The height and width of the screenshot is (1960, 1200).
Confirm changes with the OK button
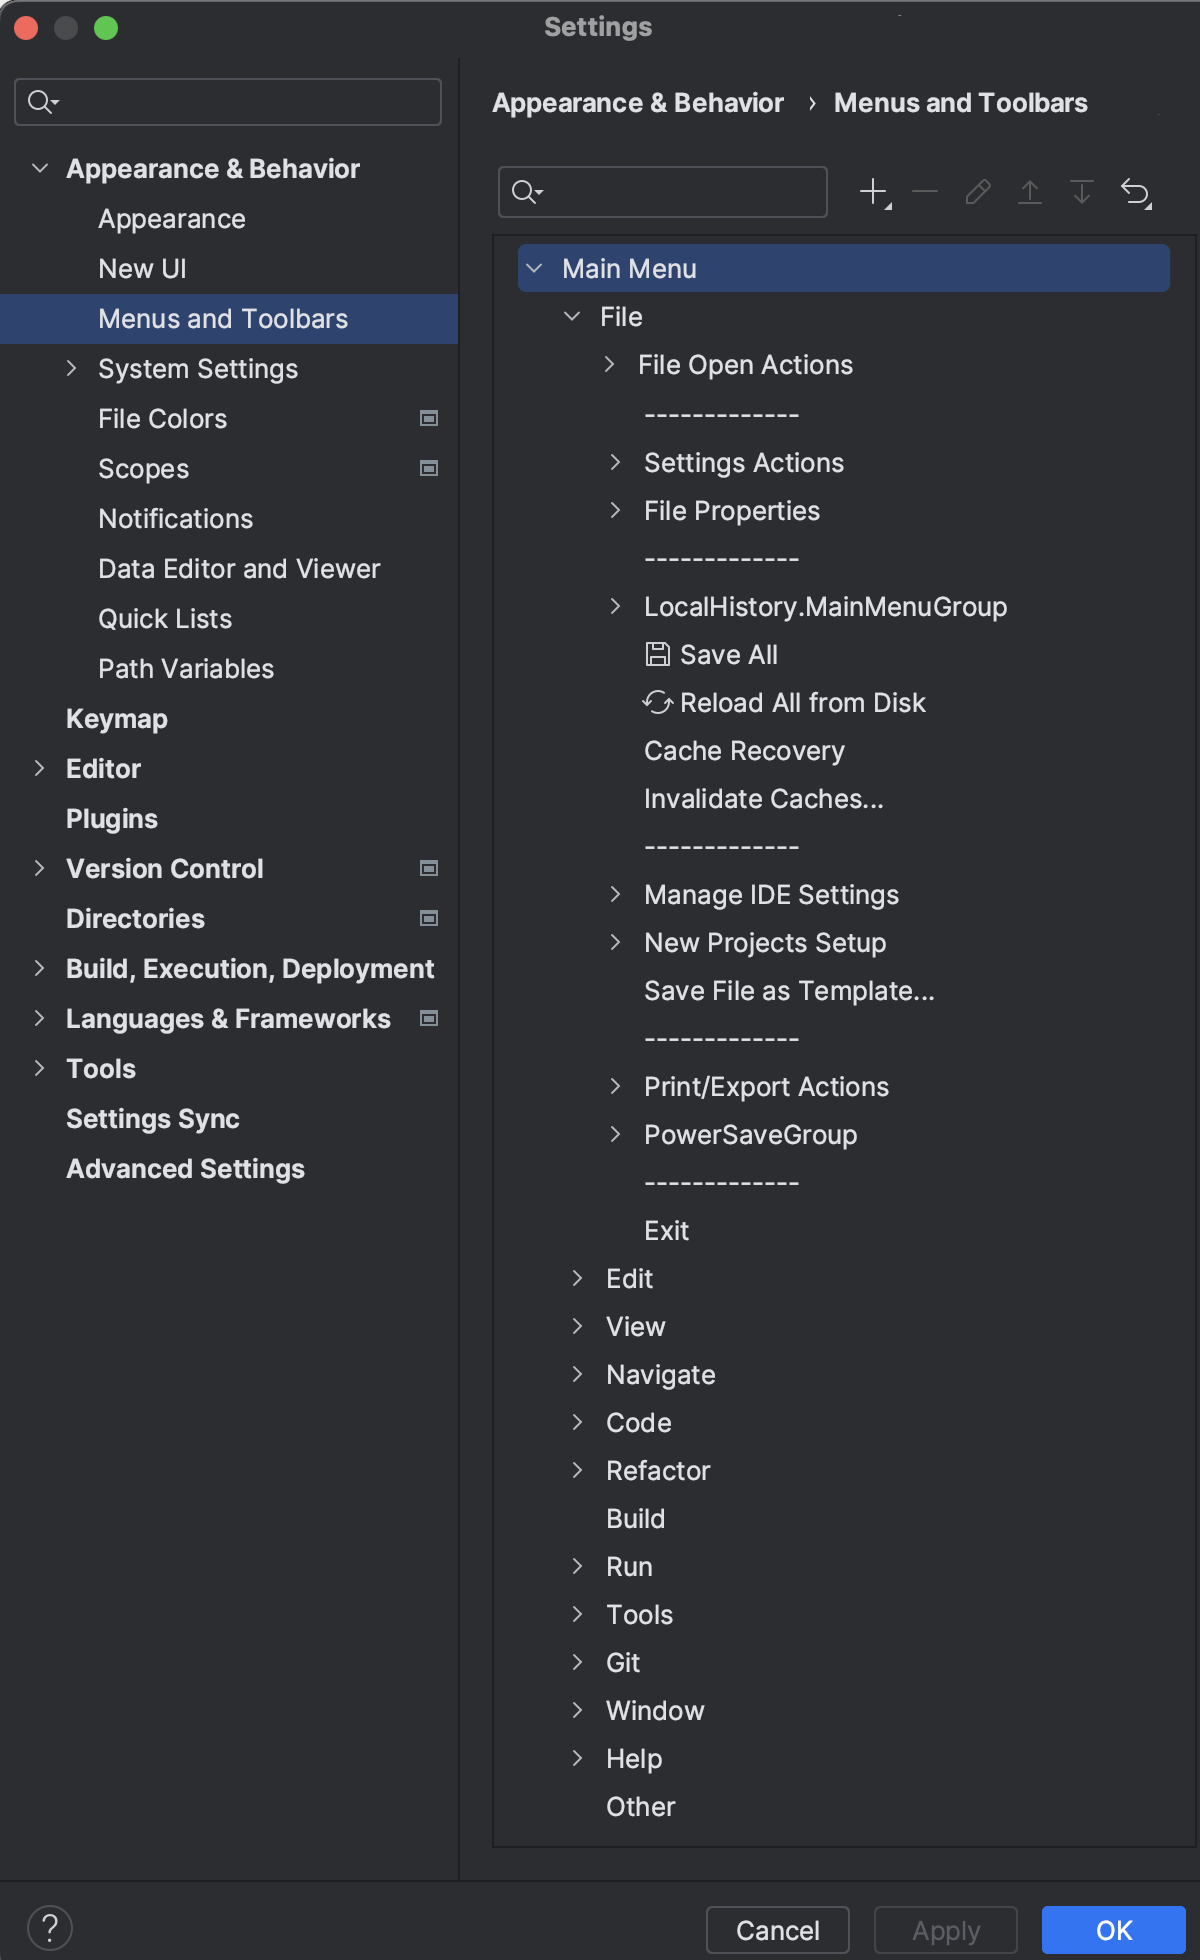click(x=1113, y=1929)
